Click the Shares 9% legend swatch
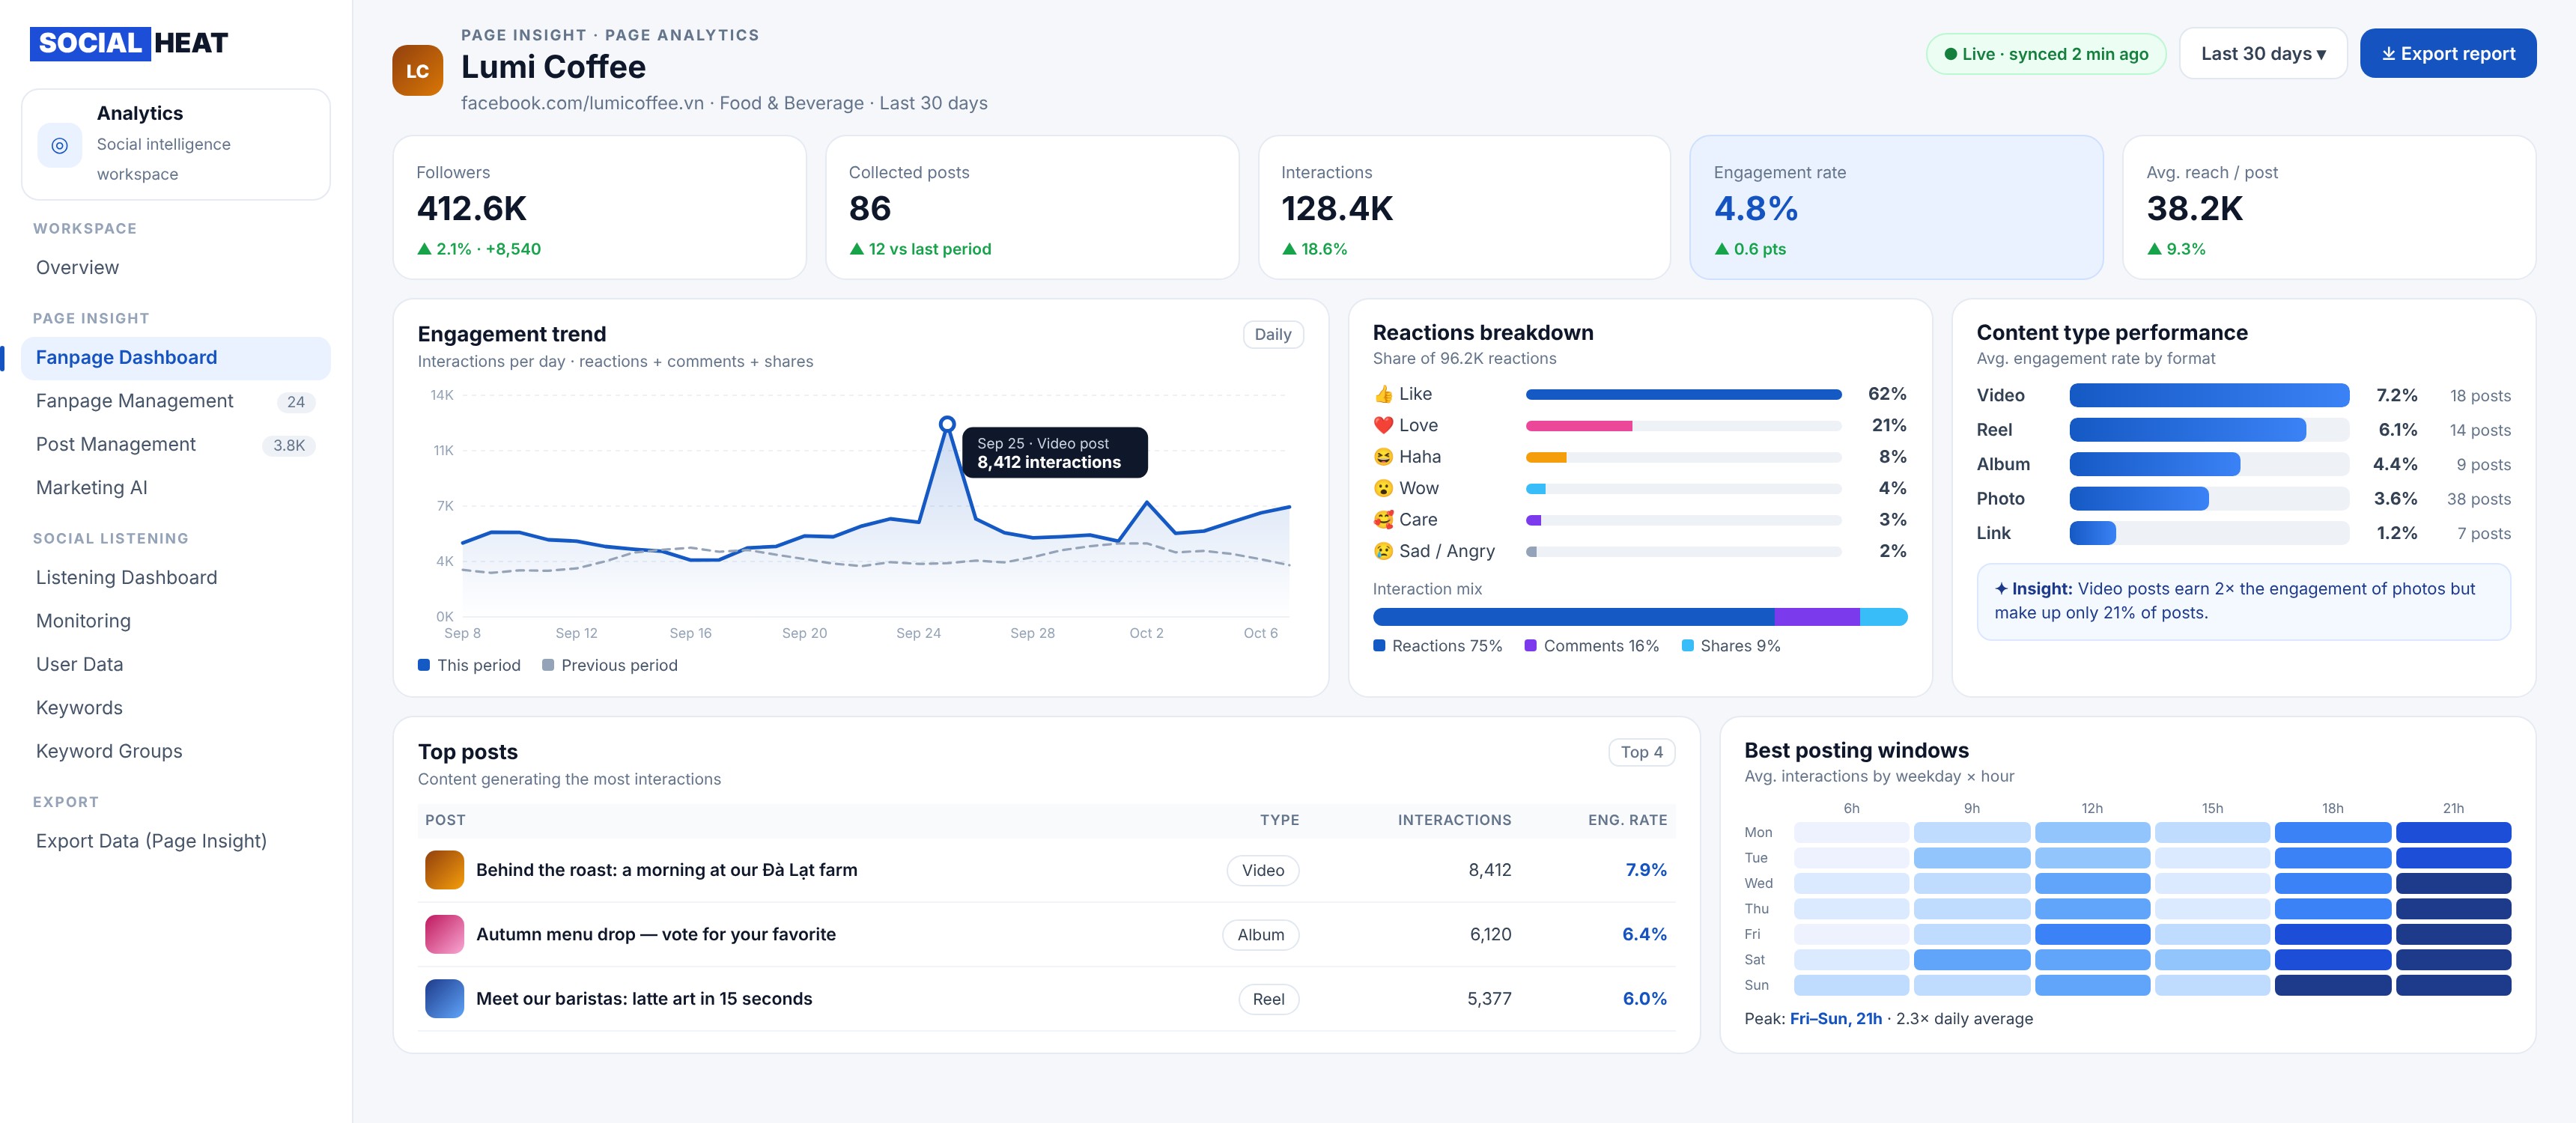The width and height of the screenshot is (2576, 1123). coord(1688,646)
